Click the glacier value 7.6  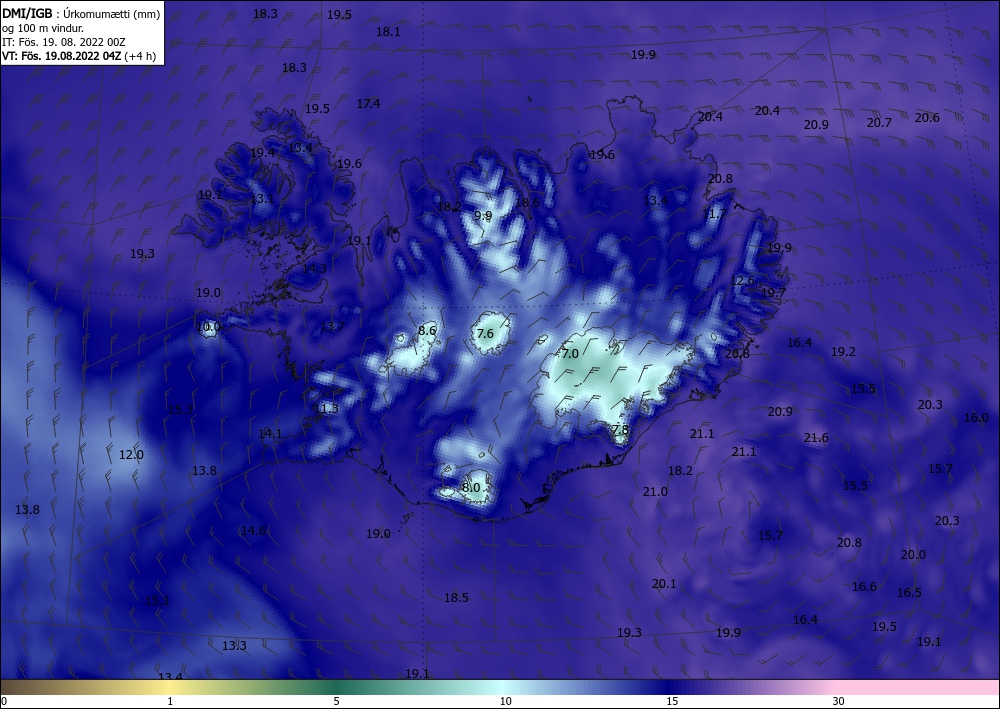pos(485,333)
